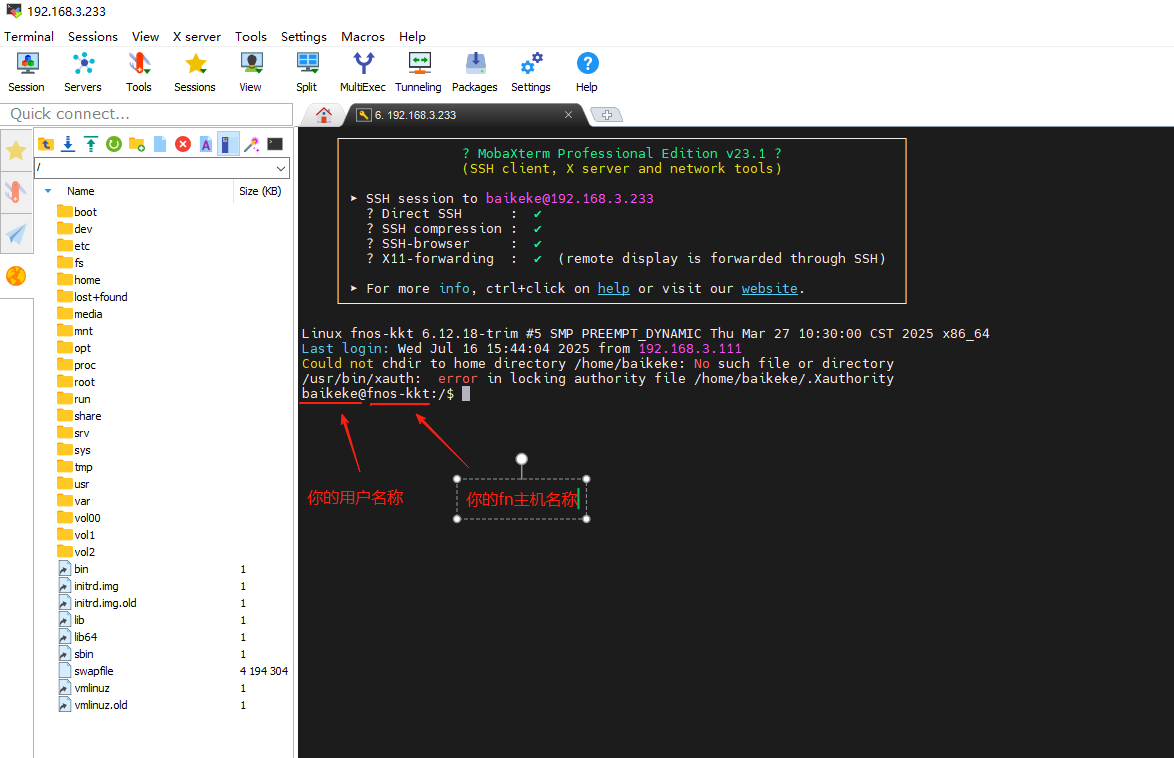The image size is (1174, 758).
Task: Open the remote path dropdown
Action: point(280,168)
